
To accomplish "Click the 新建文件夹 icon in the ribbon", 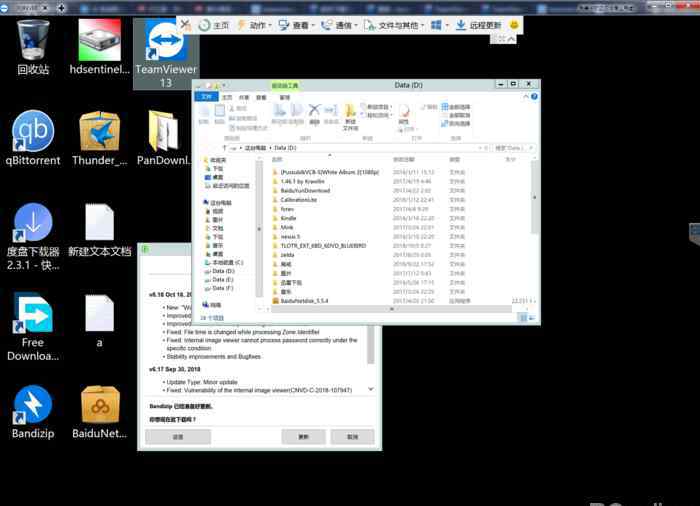I will [x=350, y=117].
